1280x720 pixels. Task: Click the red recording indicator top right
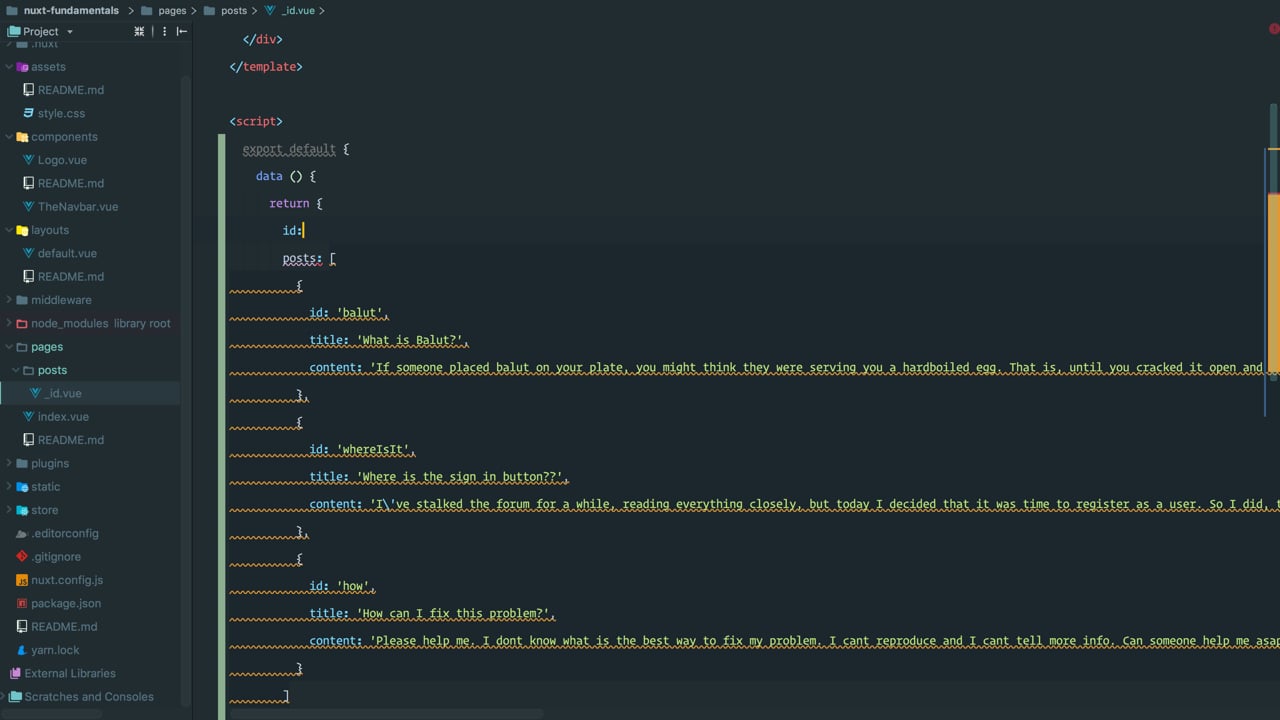[1275, 30]
